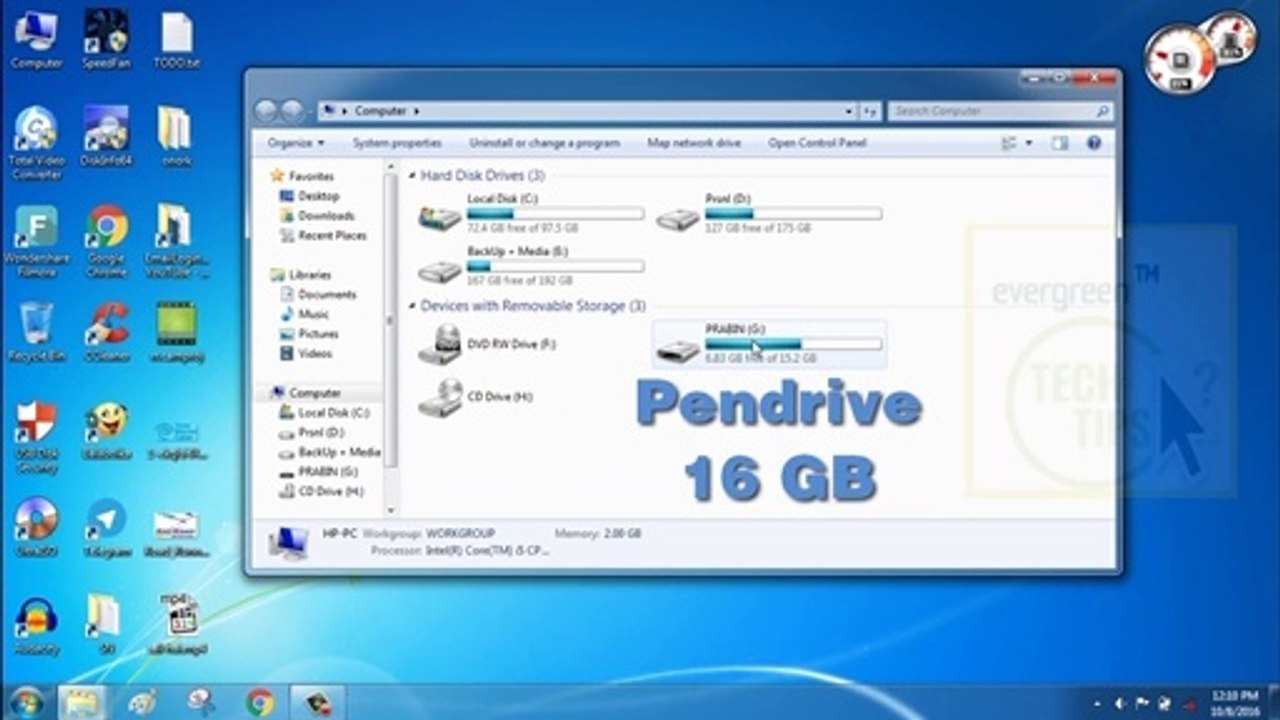This screenshot has height=720, width=1280.
Task: Click the Local Disk (C:) capacity bar
Action: [555, 214]
